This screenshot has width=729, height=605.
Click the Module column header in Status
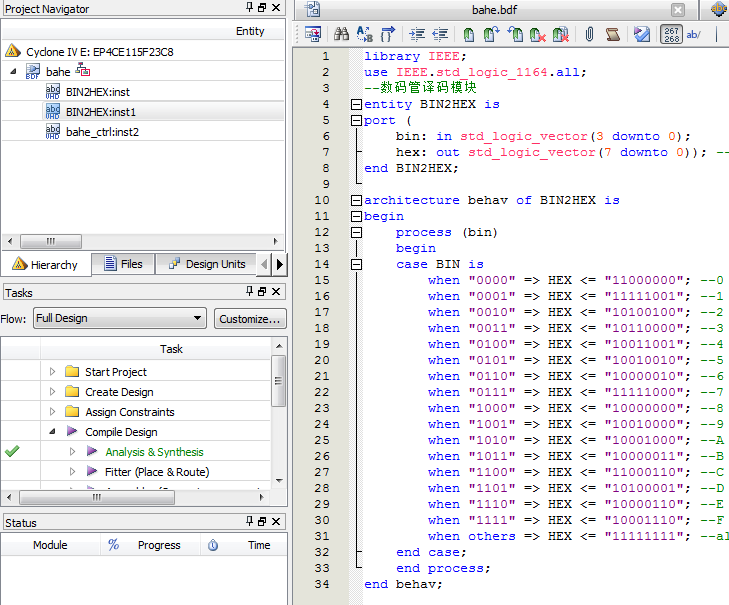pos(50,545)
